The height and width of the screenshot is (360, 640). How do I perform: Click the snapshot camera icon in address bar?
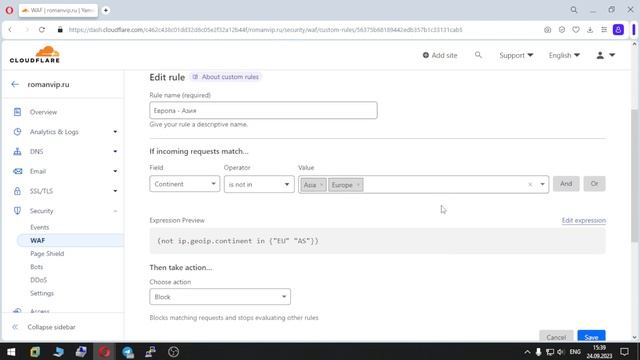pyautogui.click(x=547, y=30)
